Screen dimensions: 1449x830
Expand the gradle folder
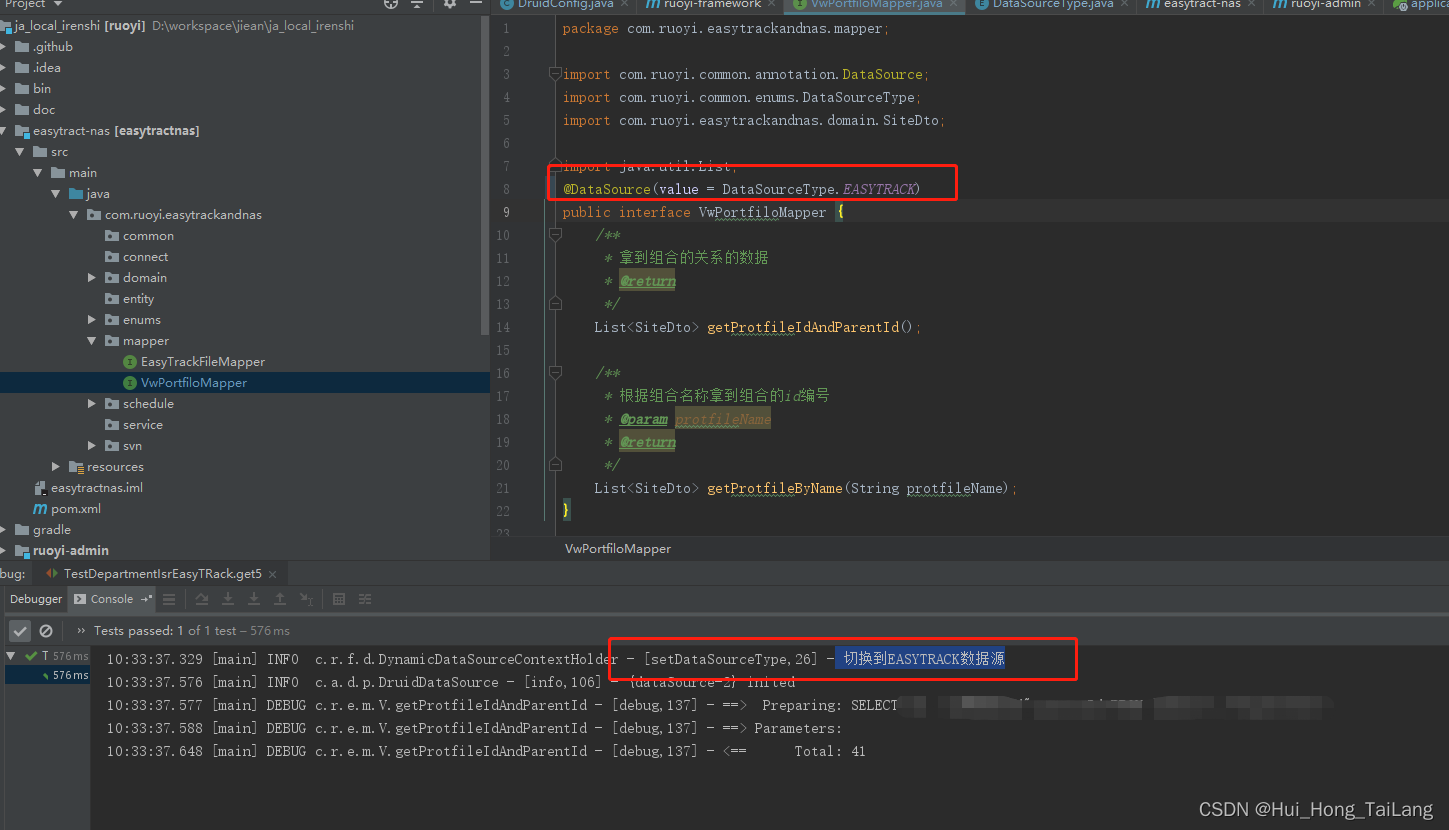click(3, 530)
